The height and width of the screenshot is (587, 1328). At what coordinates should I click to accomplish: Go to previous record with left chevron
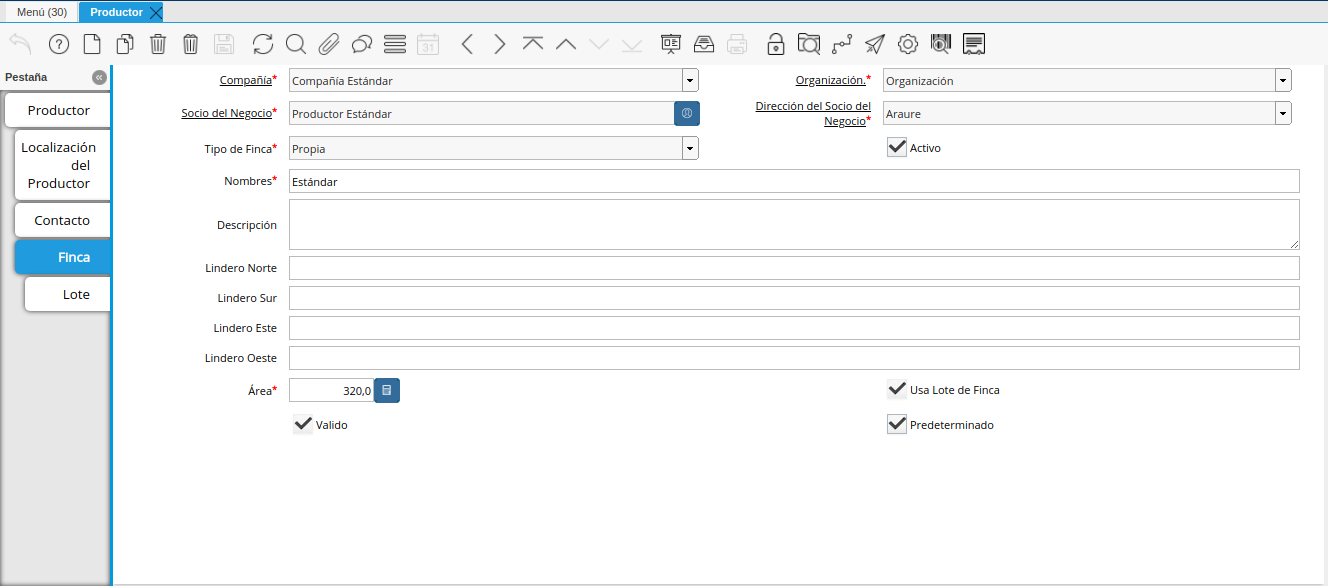tap(467, 44)
